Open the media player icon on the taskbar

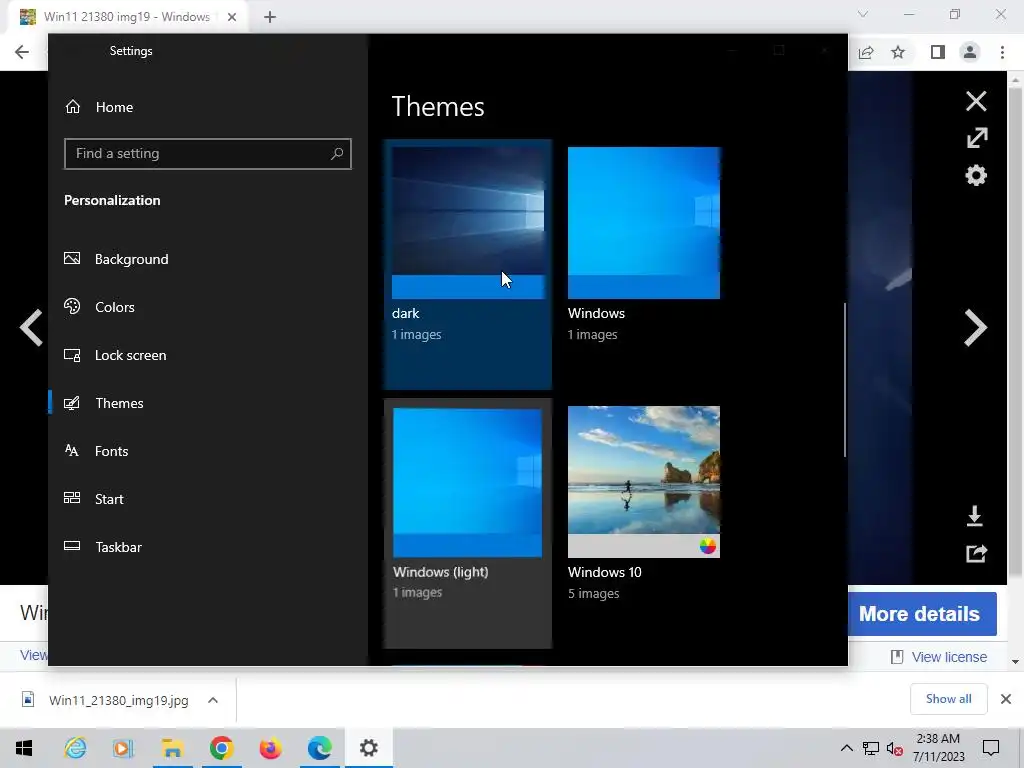[x=123, y=748]
